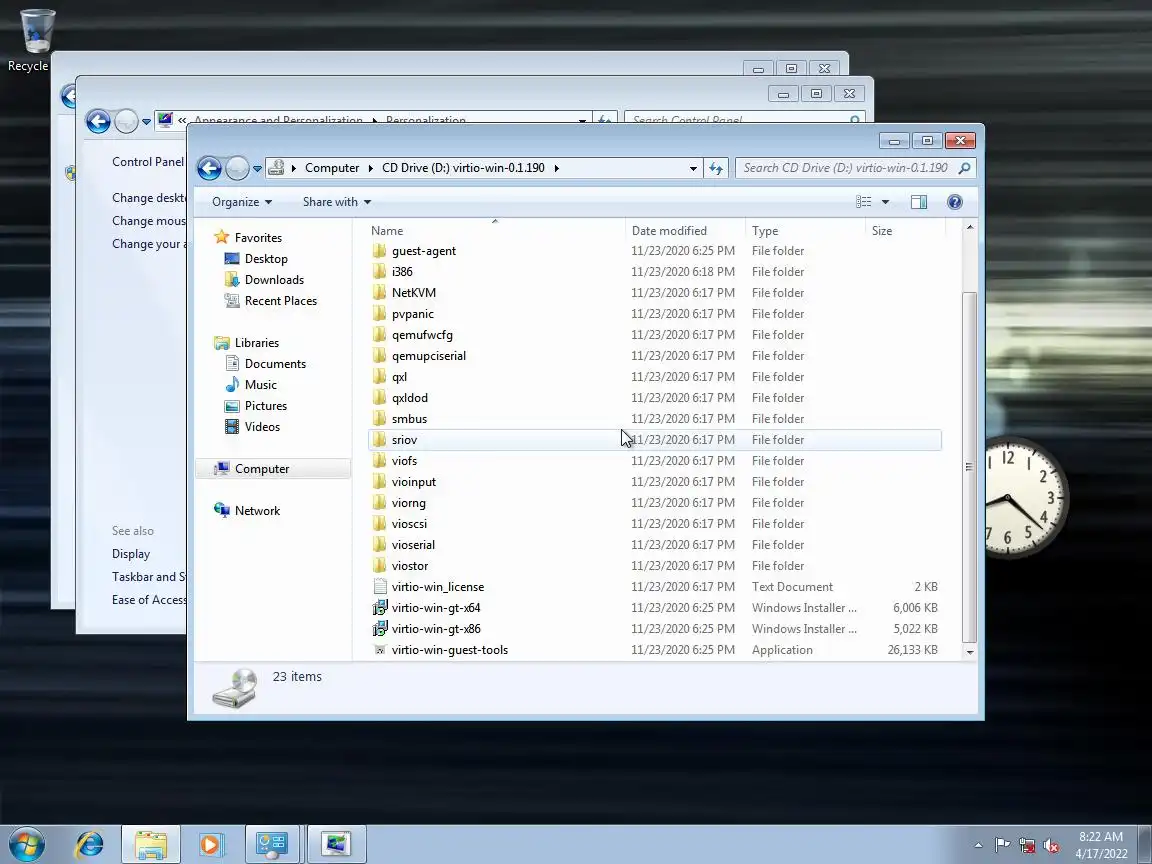The height and width of the screenshot is (864, 1152).
Task: Toggle the preview pane button
Action: [x=918, y=202]
